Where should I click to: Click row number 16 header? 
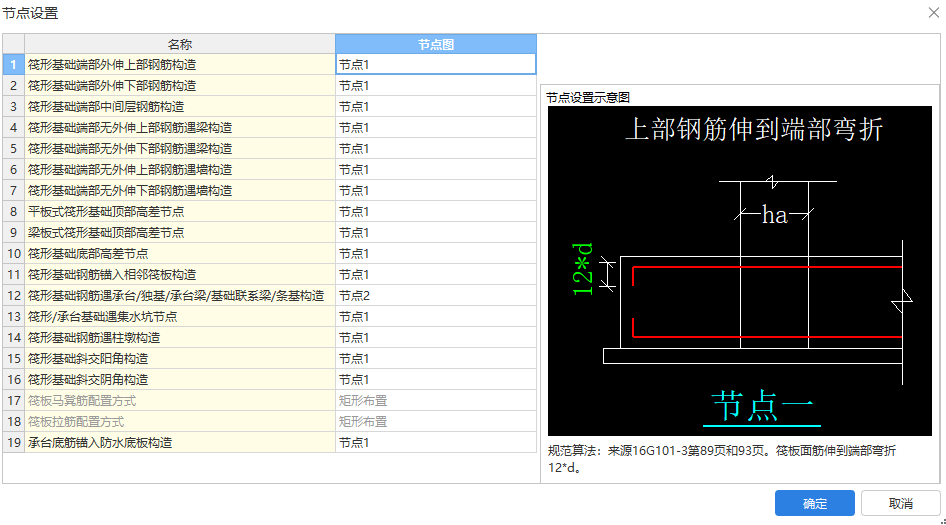pyautogui.click(x=13, y=380)
